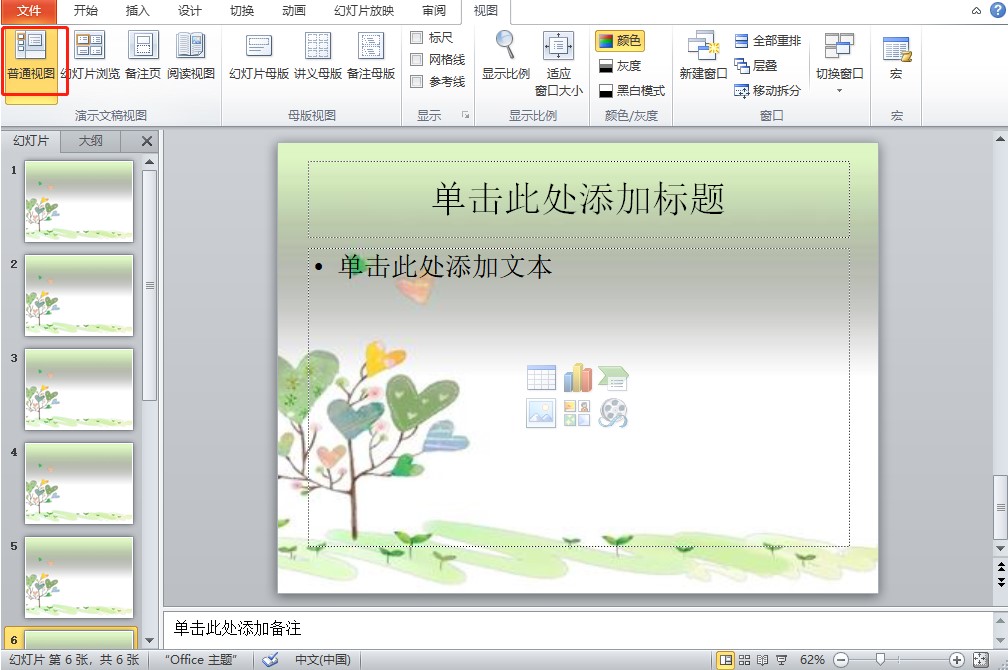Open the 备注母版 (Notes Master)

click(371, 55)
